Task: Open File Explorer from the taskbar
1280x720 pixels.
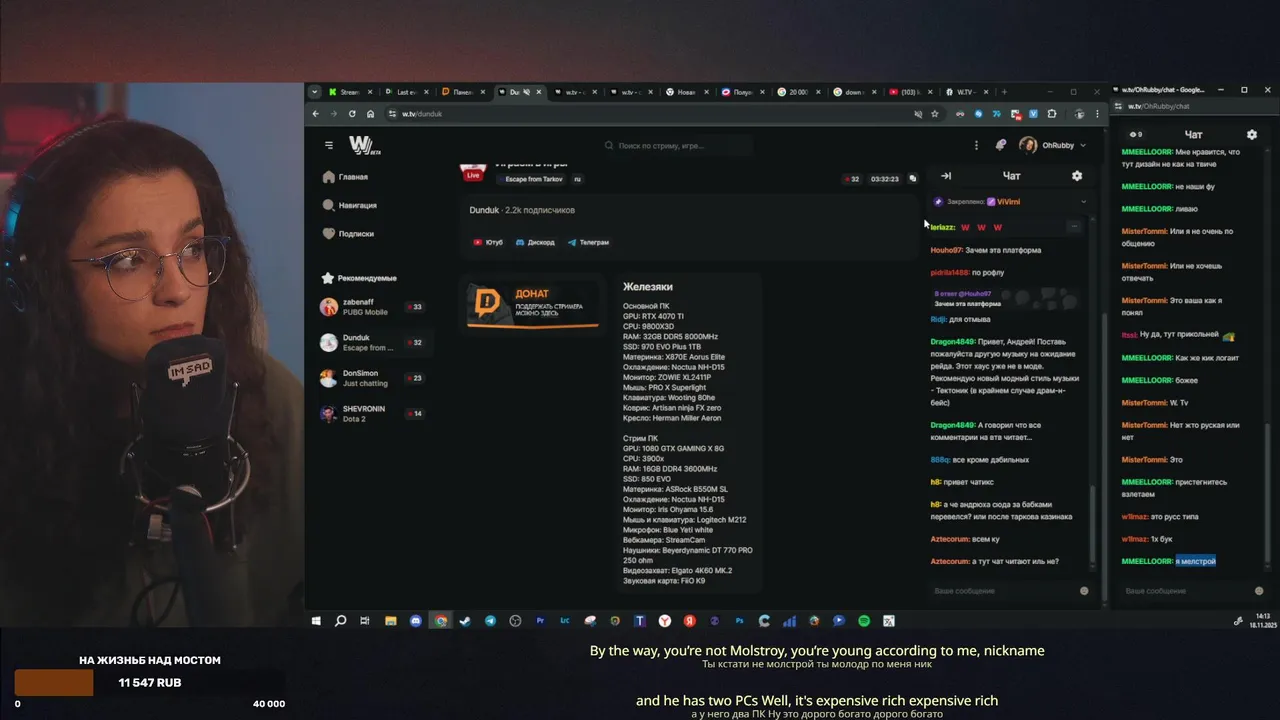Action: (391, 621)
